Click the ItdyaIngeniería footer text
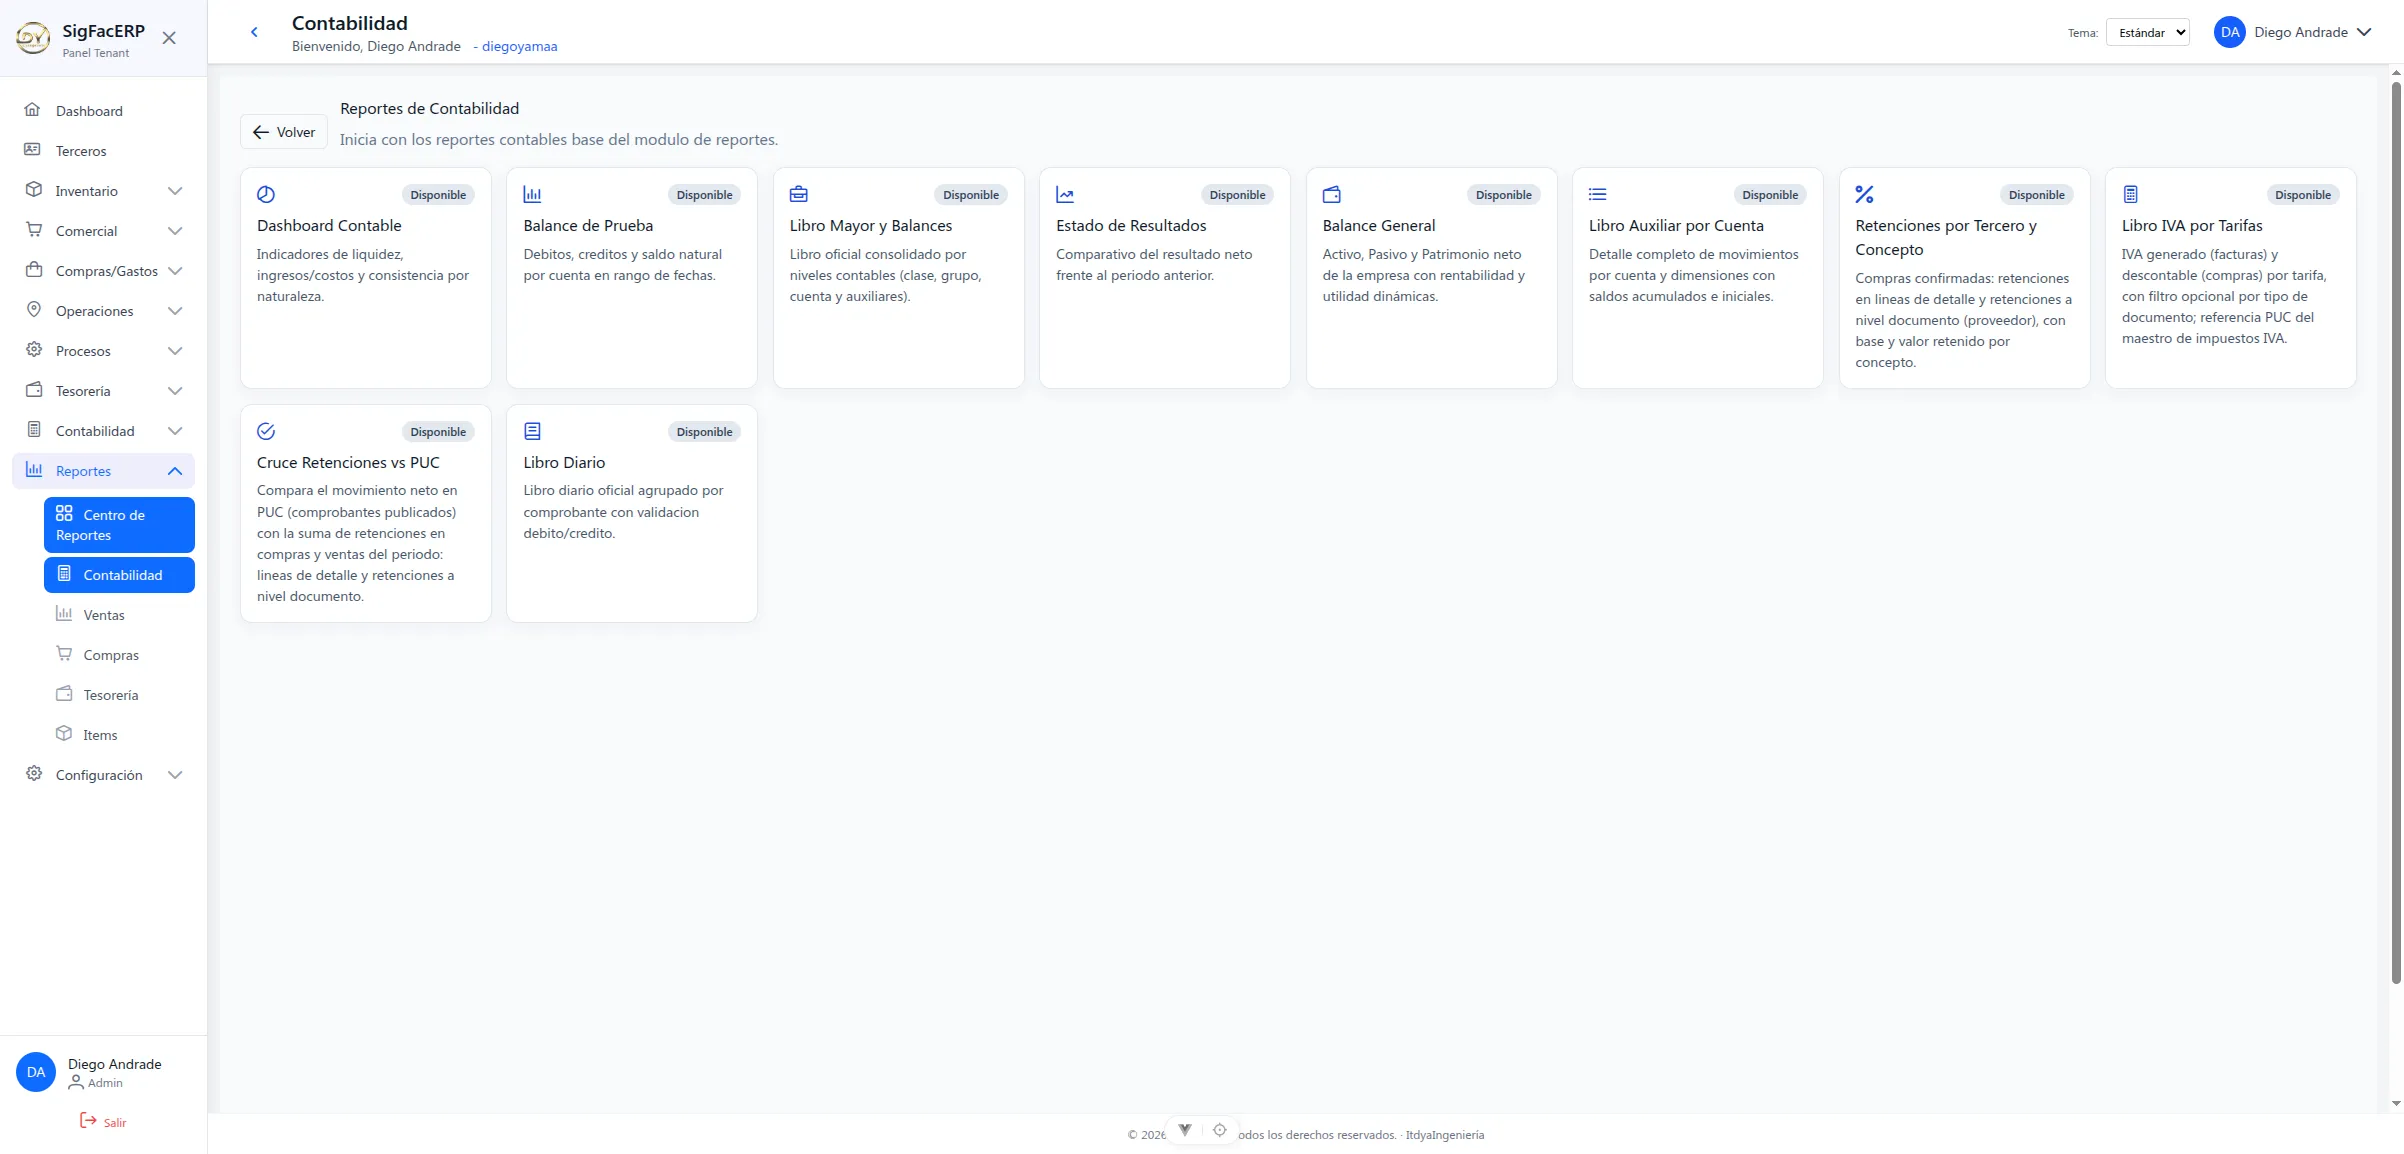 pos(1444,1134)
